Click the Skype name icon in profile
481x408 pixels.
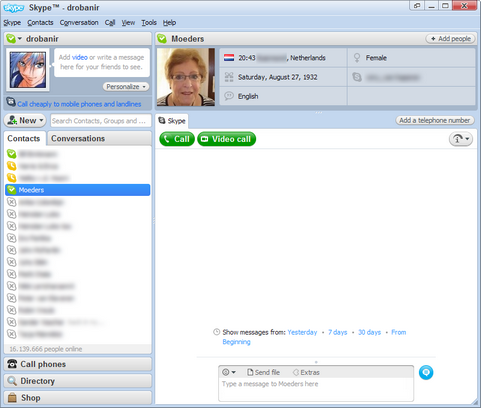(x=357, y=77)
